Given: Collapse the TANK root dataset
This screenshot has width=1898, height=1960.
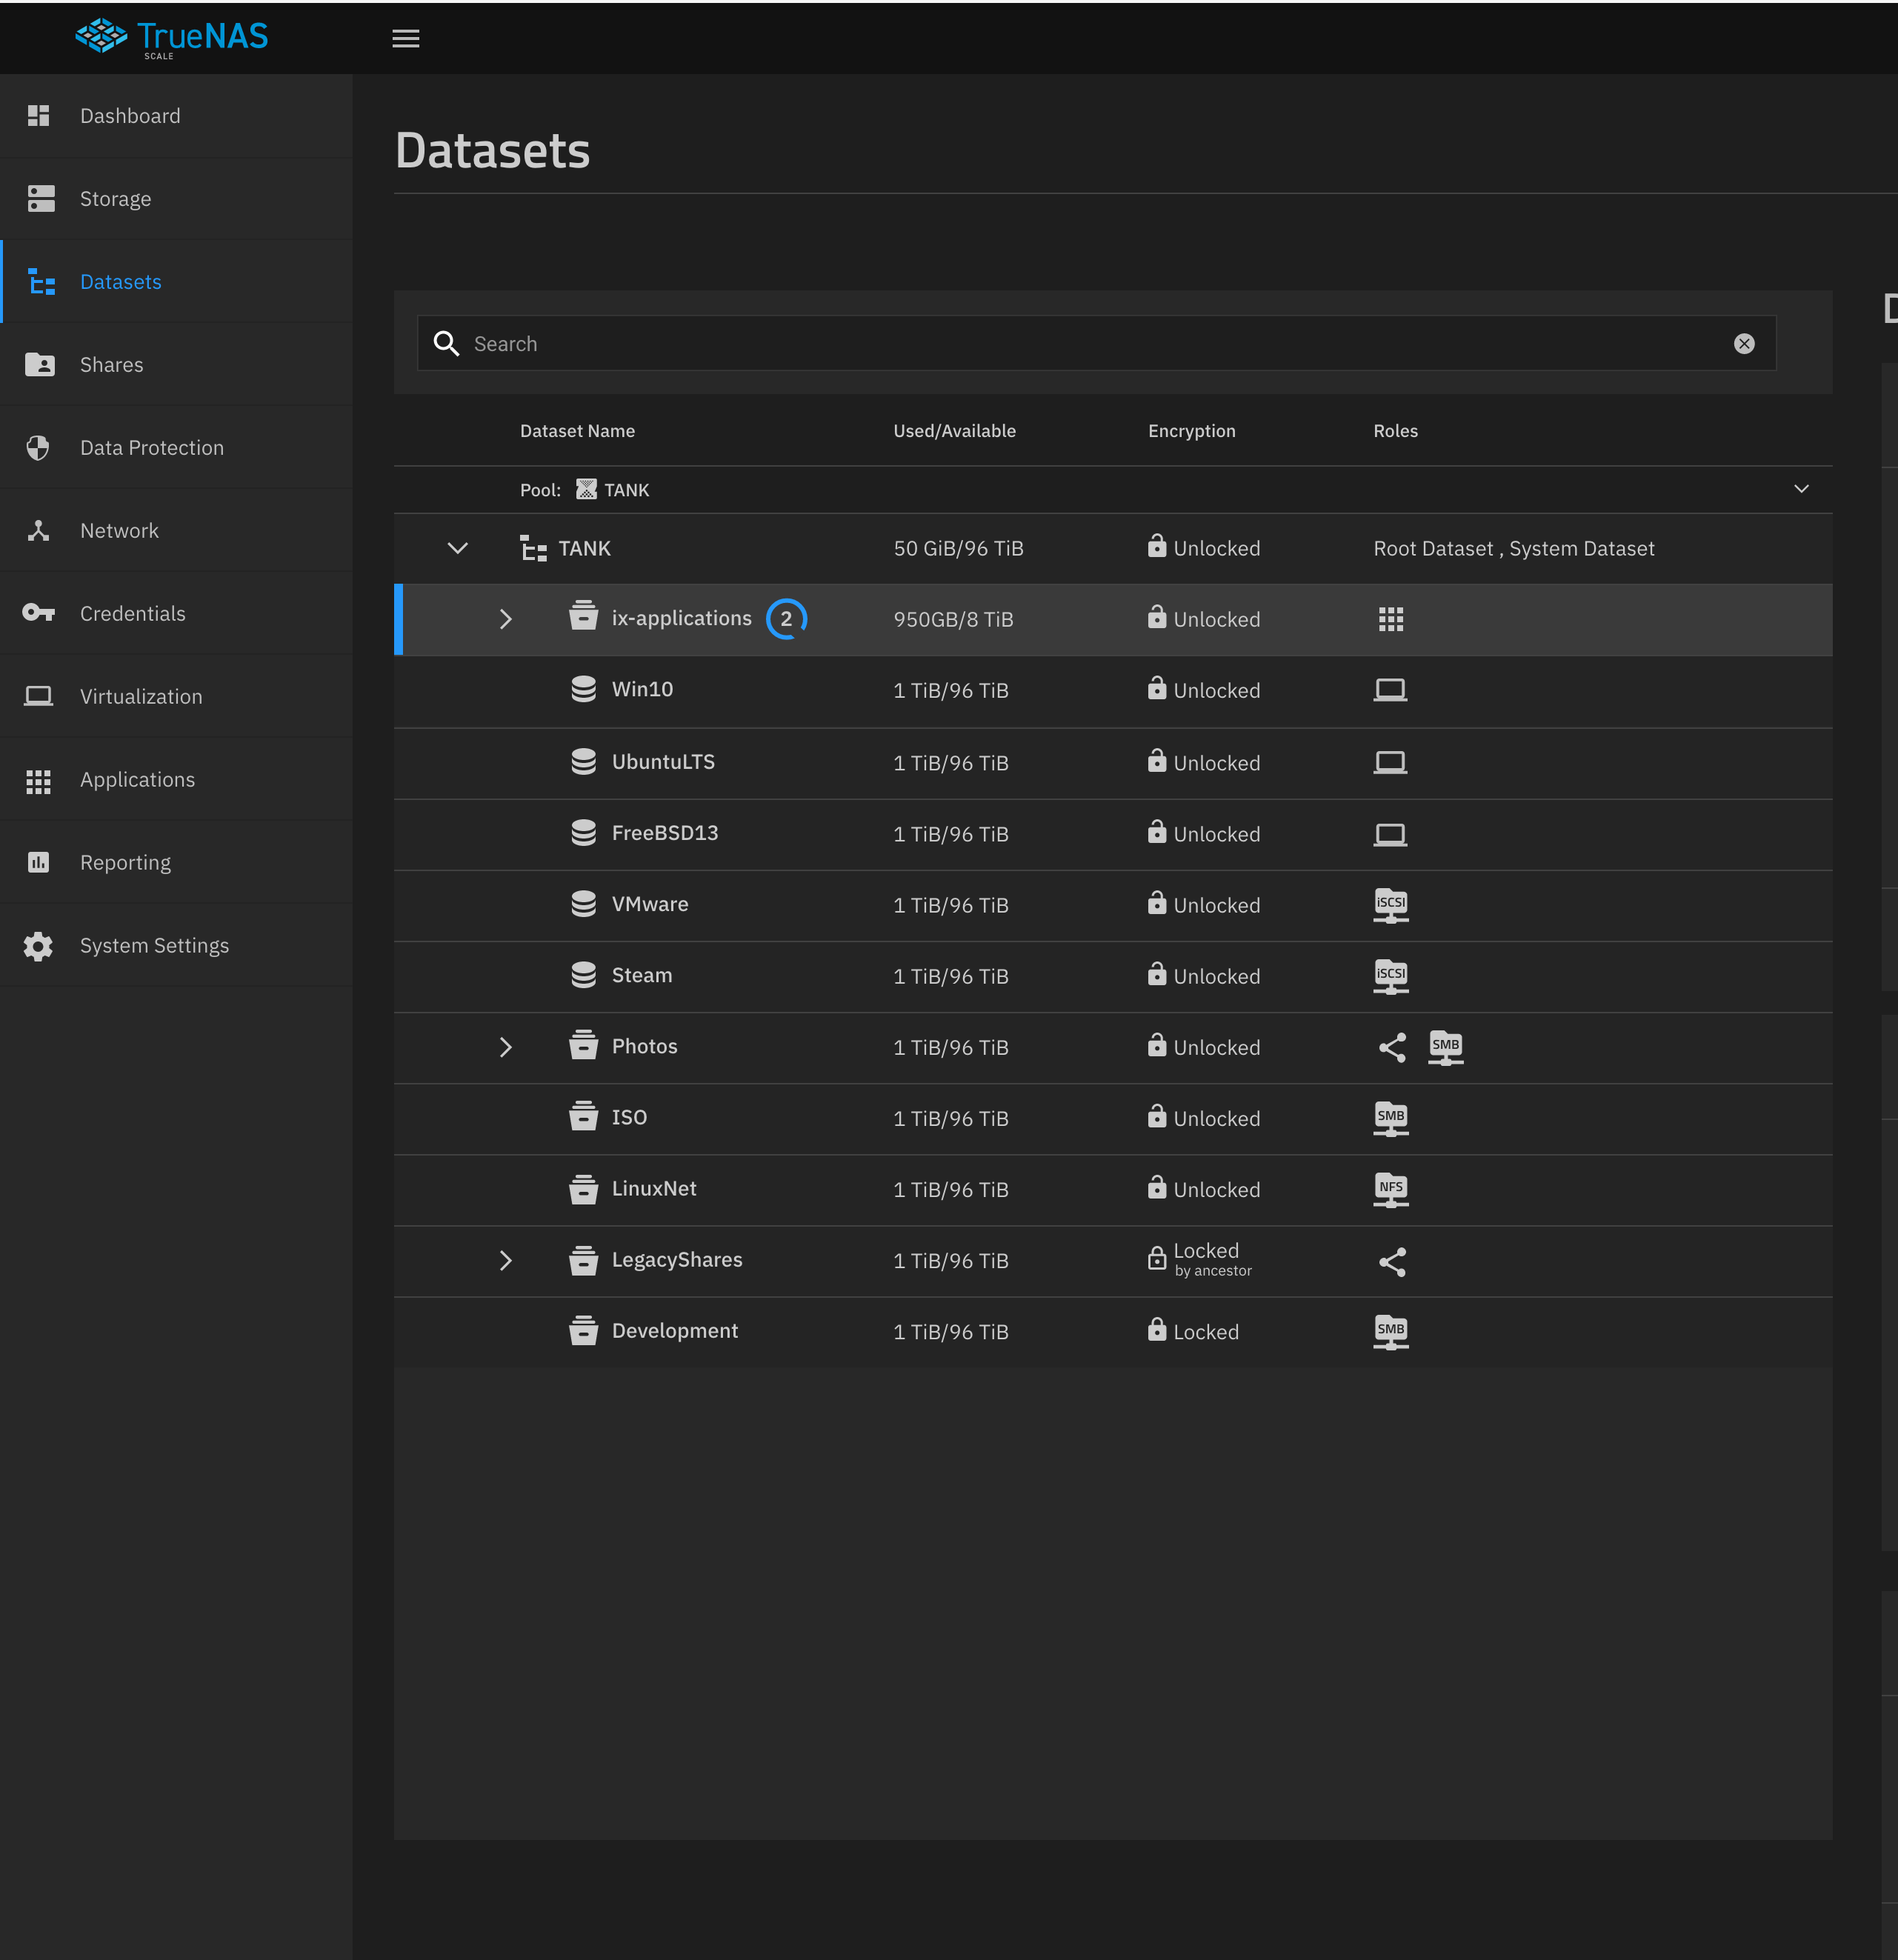Looking at the screenshot, I should [x=457, y=548].
